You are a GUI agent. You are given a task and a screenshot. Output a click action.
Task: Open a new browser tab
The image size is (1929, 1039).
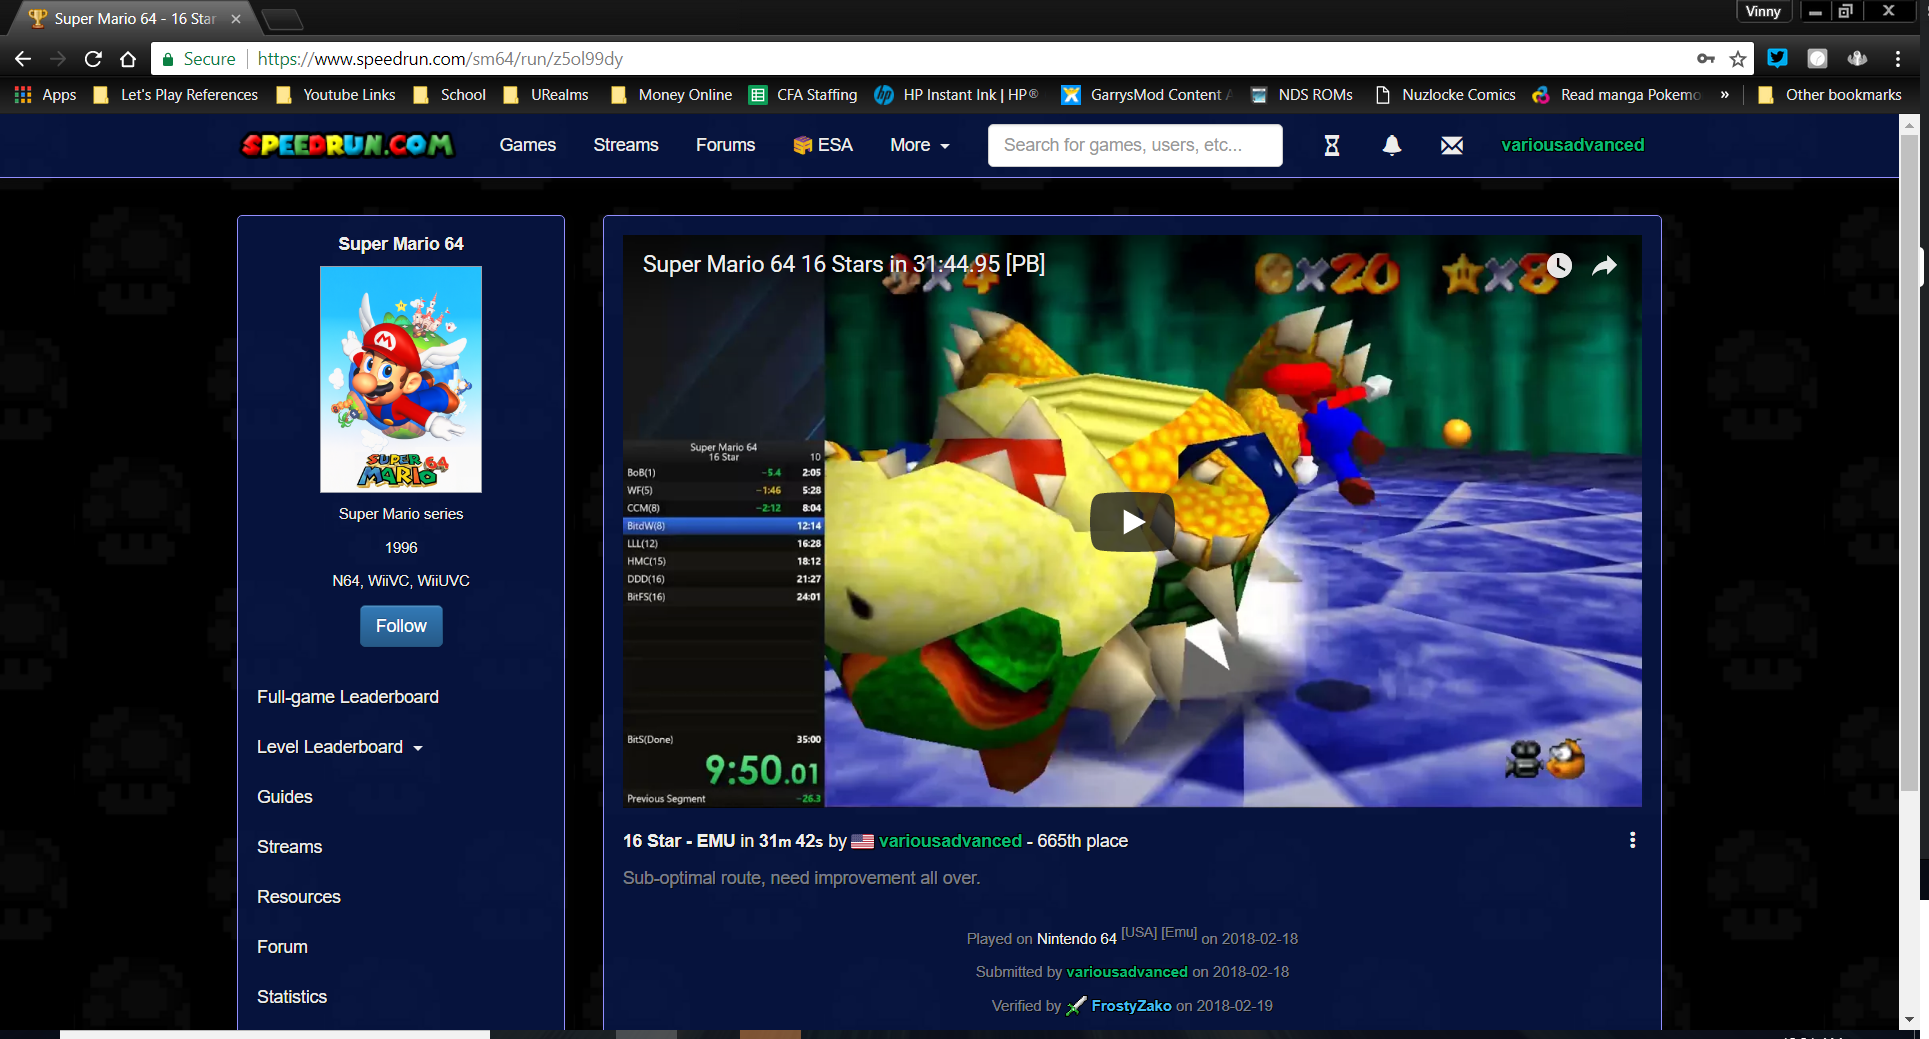click(x=282, y=18)
